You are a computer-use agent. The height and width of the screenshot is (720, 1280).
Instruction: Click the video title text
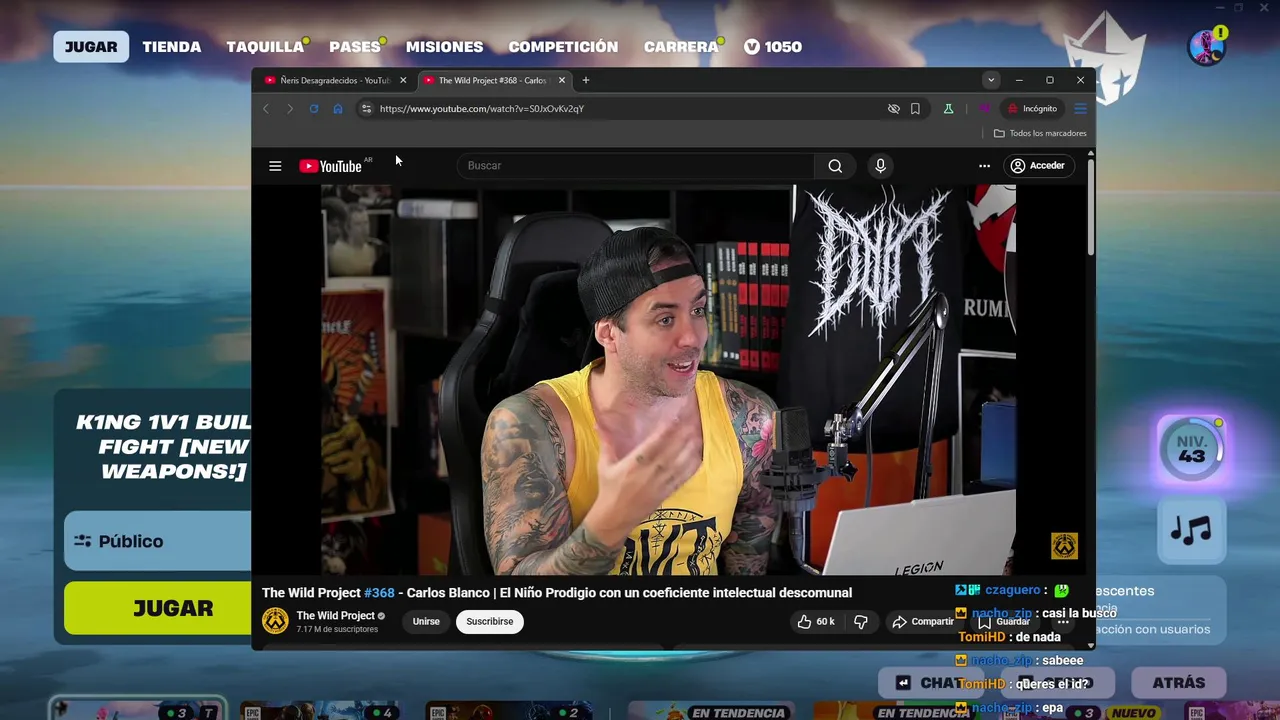tap(557, 593)
